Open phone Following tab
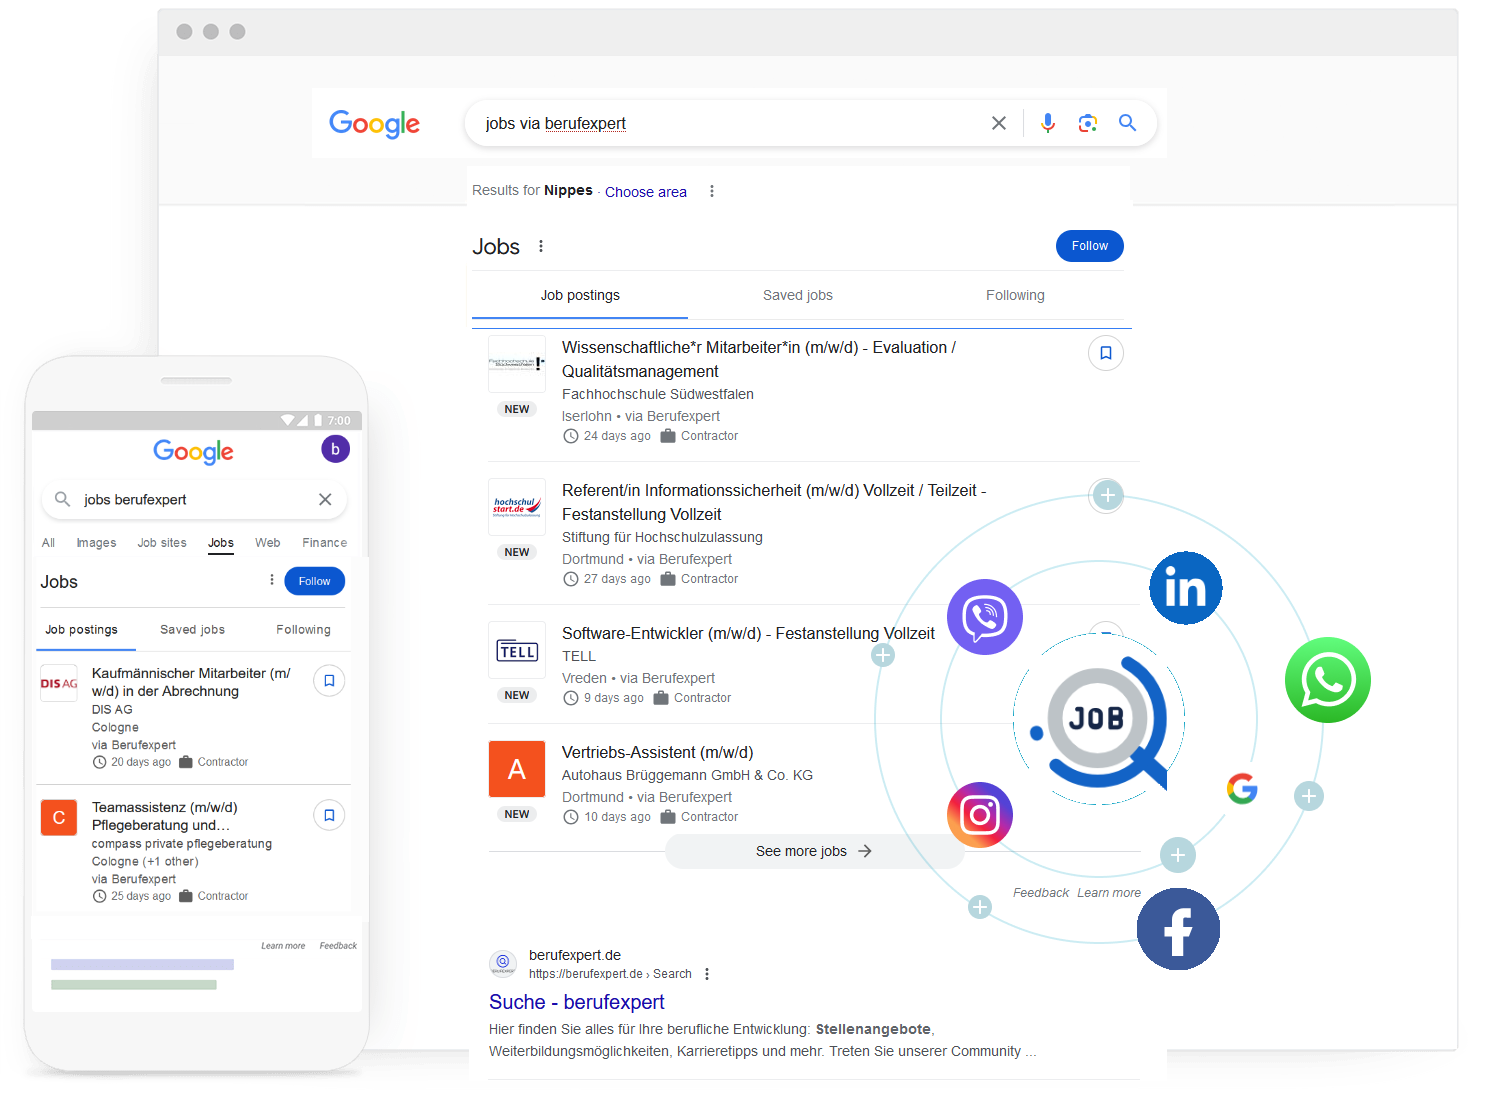This screenshot has width=1506, height=1110. point(303,630)
